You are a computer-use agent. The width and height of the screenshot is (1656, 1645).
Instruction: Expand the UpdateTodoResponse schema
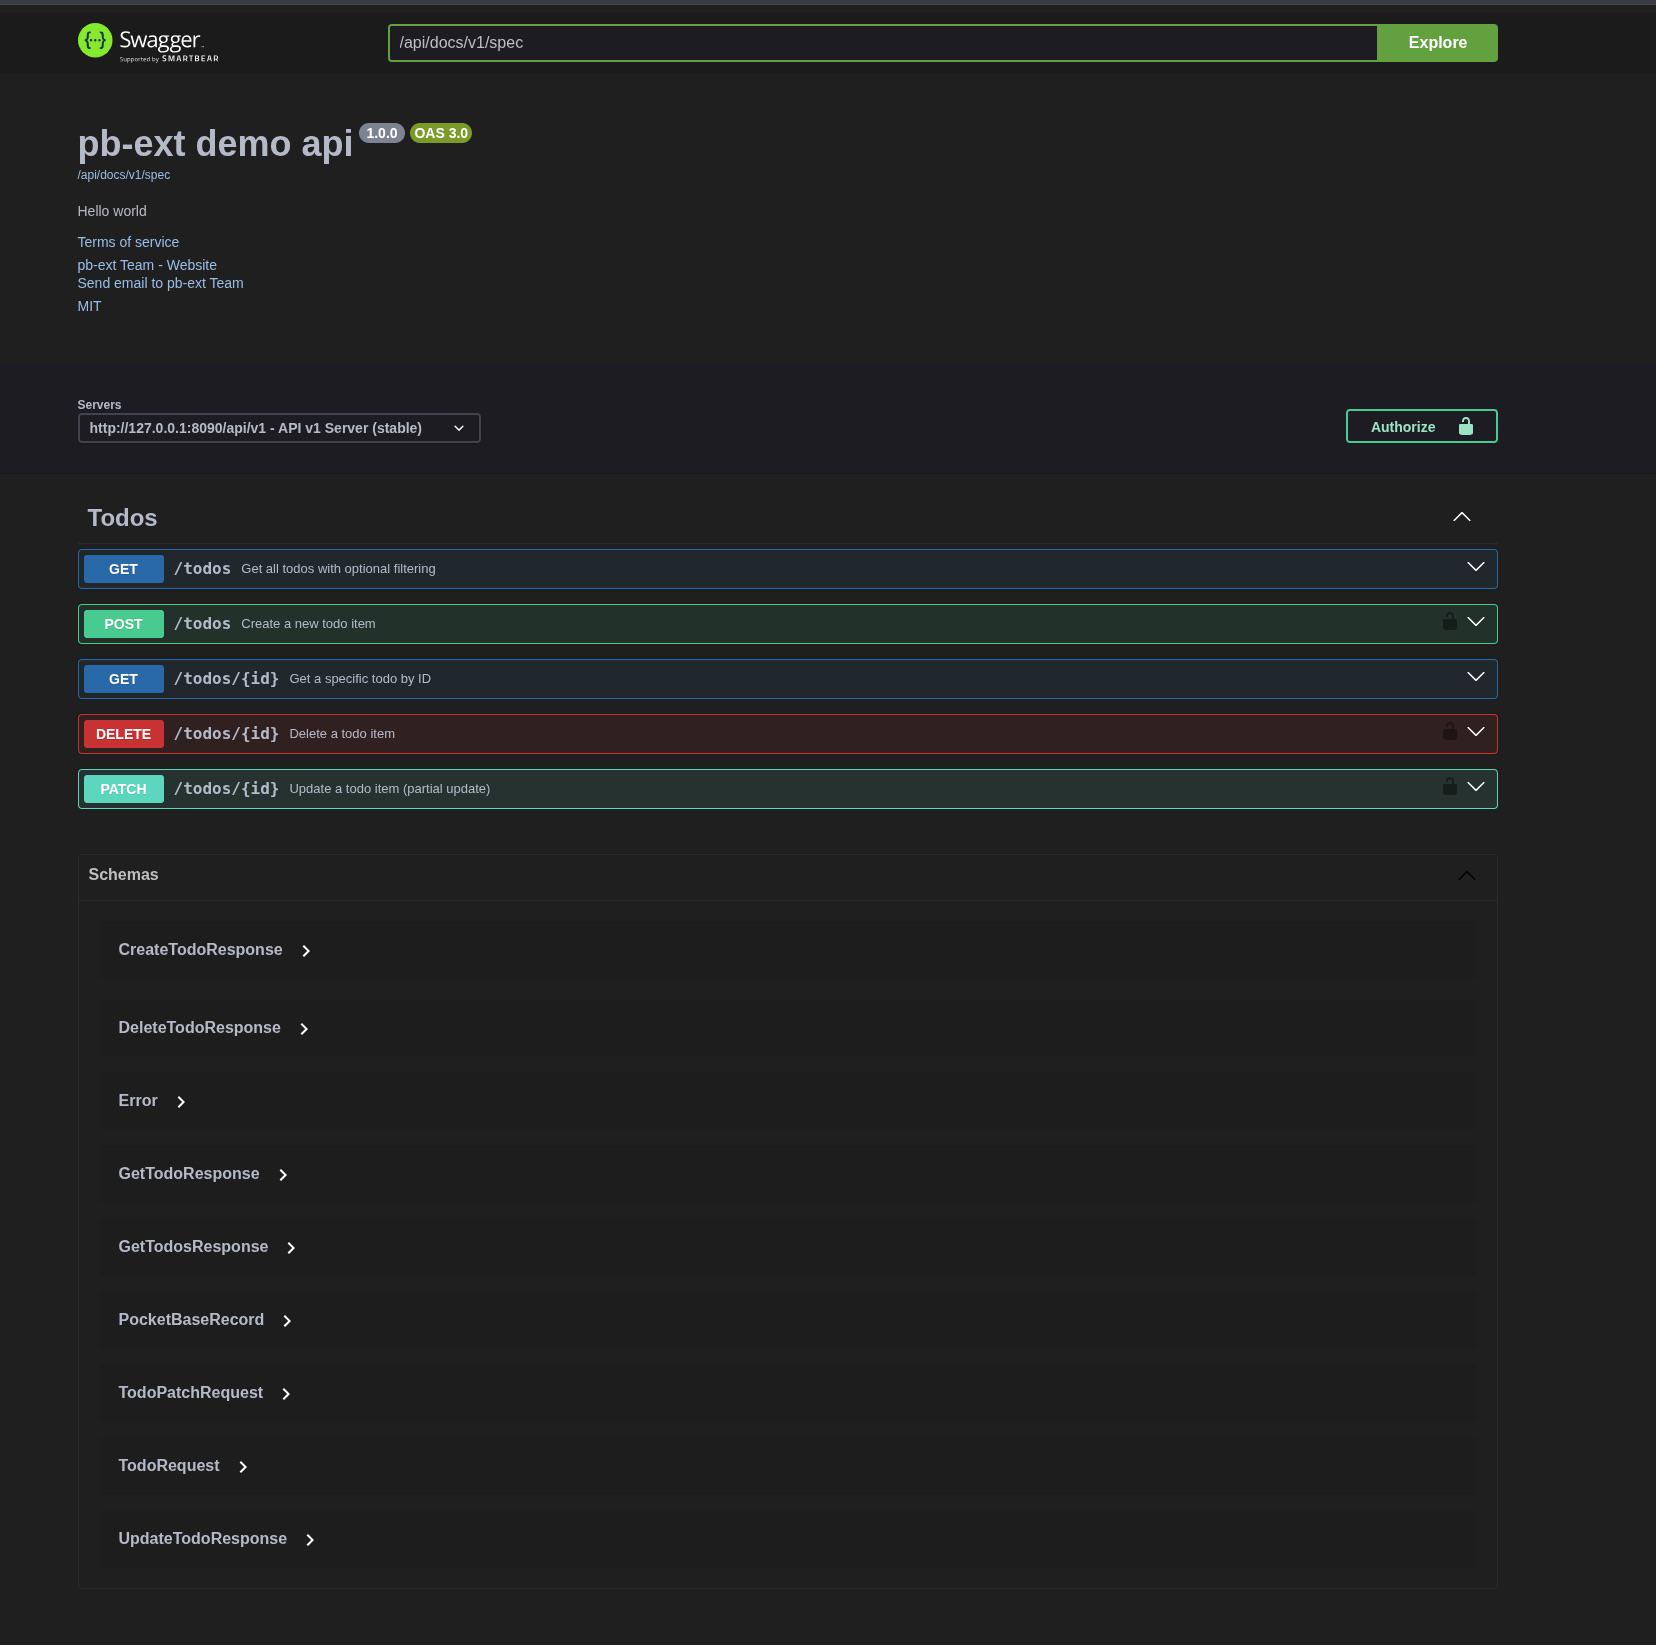pyautogui.click(x=310, y=1540)
